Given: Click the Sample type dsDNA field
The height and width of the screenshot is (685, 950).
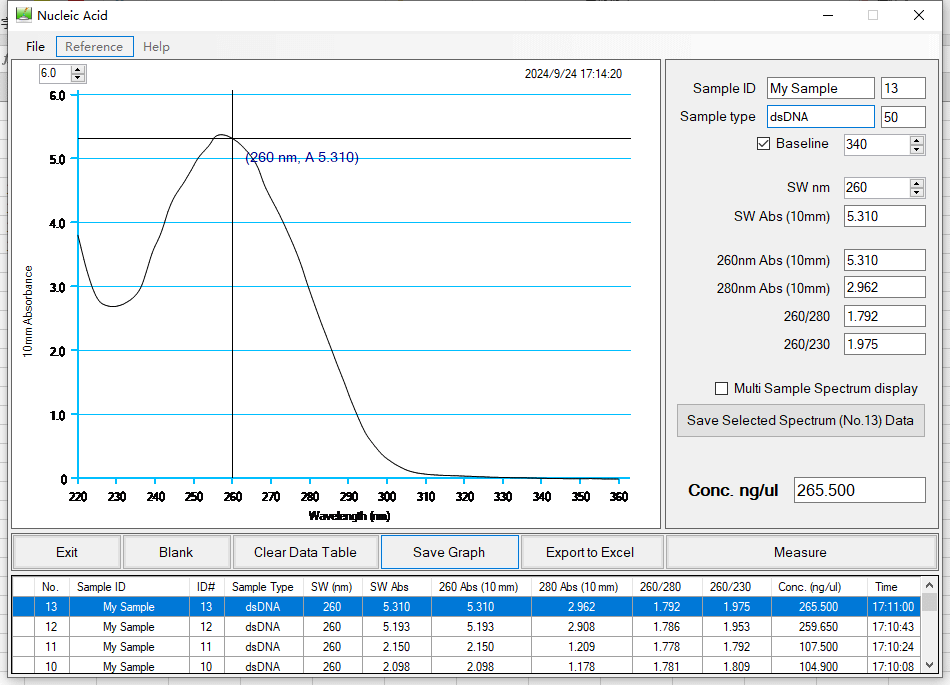Looking at the screenshot, I should [820, 117].
